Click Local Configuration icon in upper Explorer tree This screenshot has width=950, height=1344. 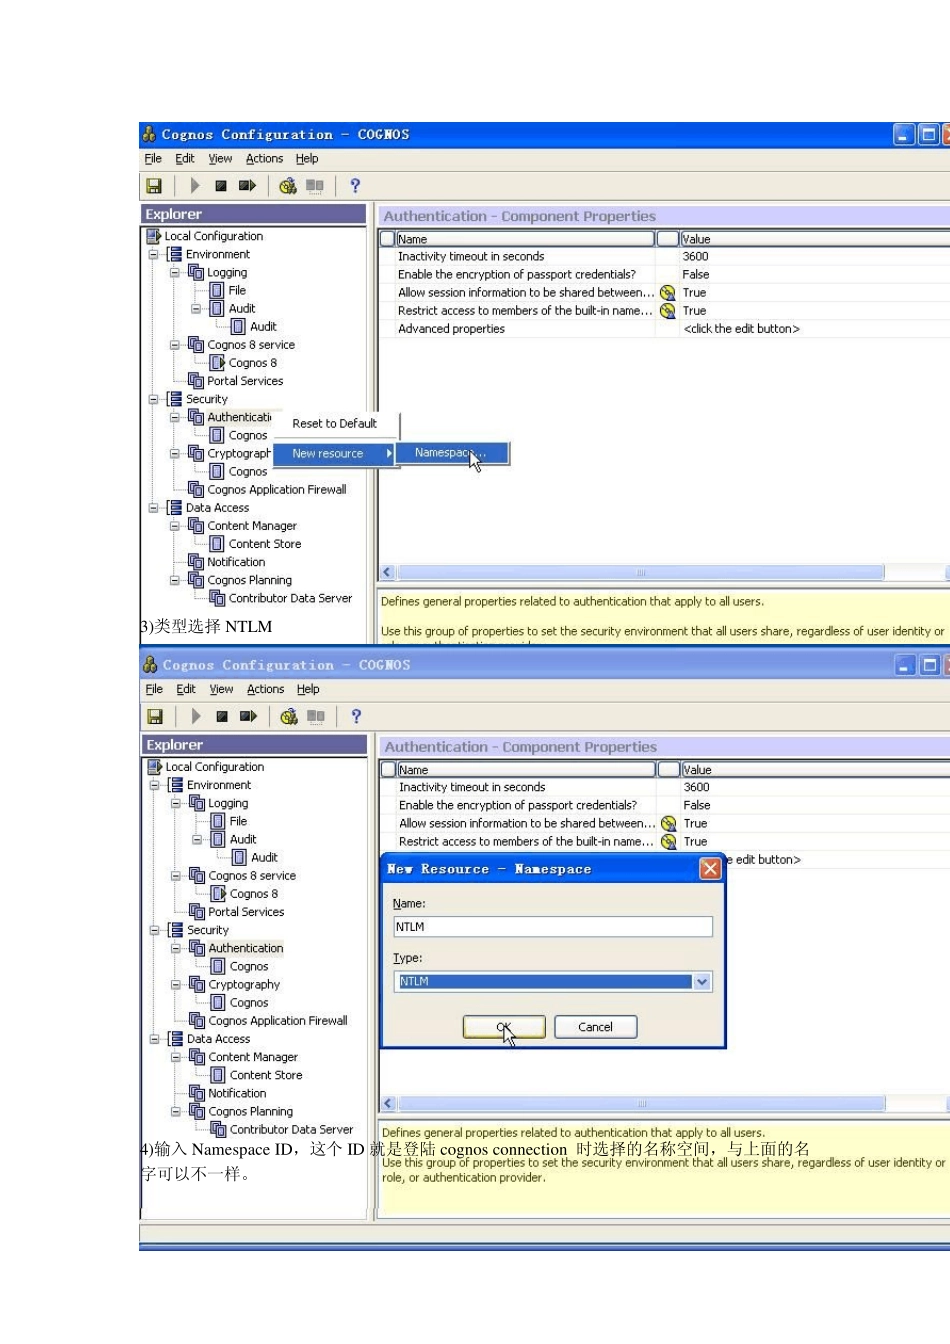click(154, 236)
